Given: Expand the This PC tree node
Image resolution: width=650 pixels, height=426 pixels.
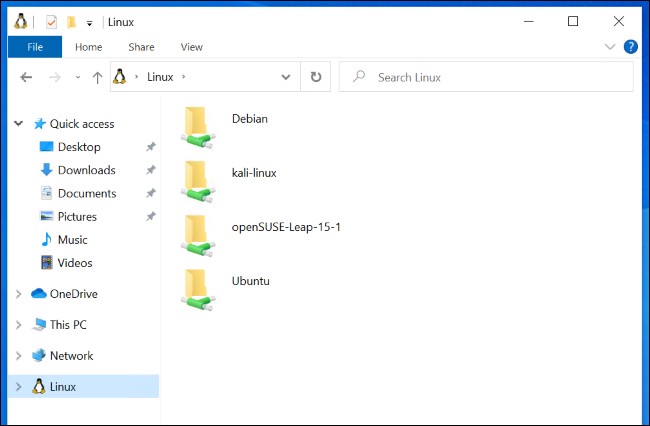Looking at the screenshot, I should [19, 325].
